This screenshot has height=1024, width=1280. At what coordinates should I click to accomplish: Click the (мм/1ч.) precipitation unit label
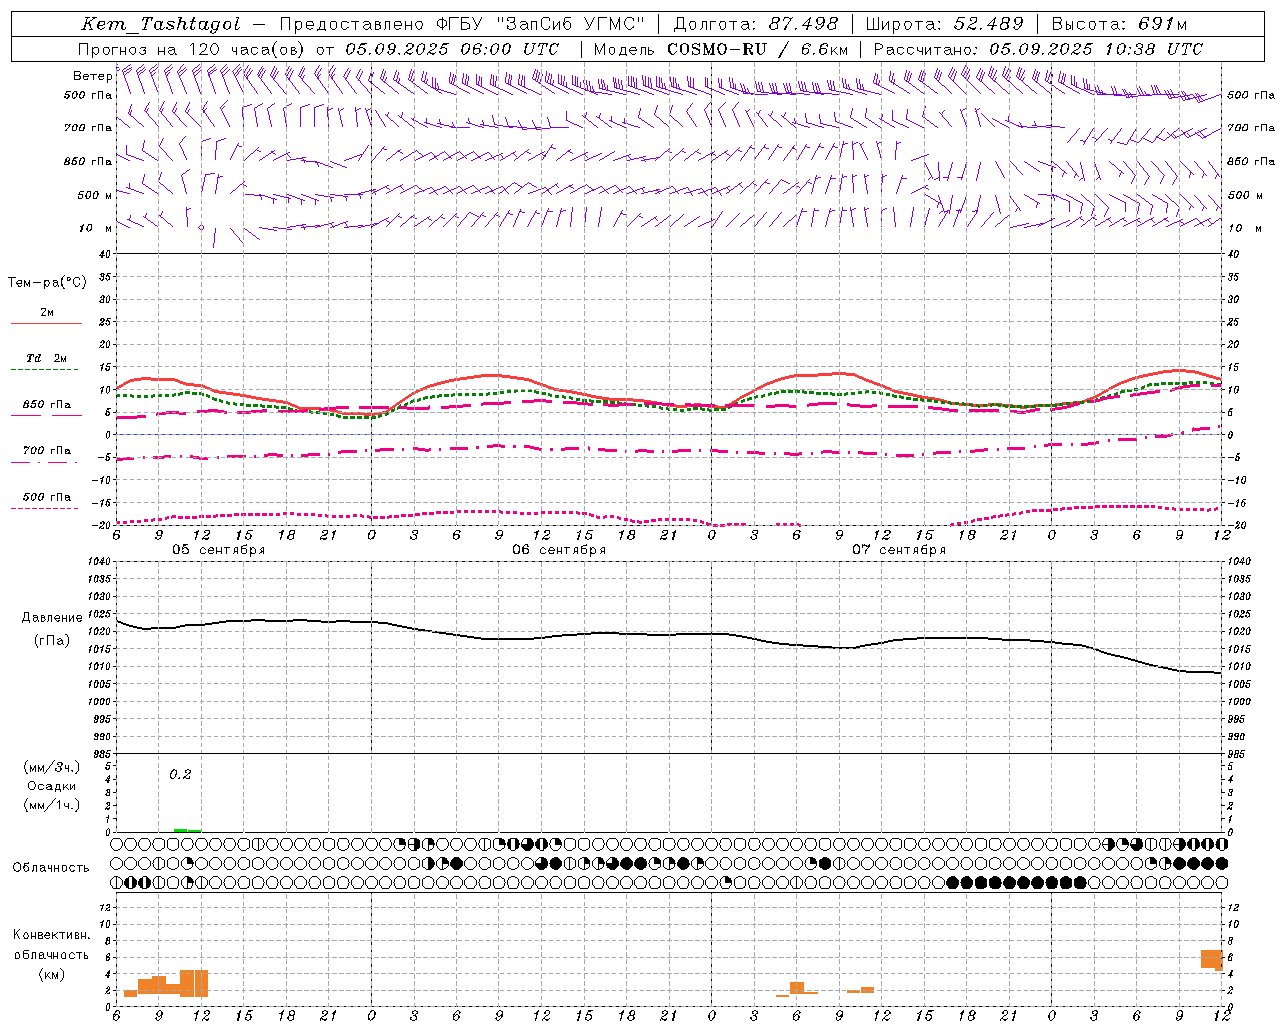pyautogui.click(x=51, y=805)
